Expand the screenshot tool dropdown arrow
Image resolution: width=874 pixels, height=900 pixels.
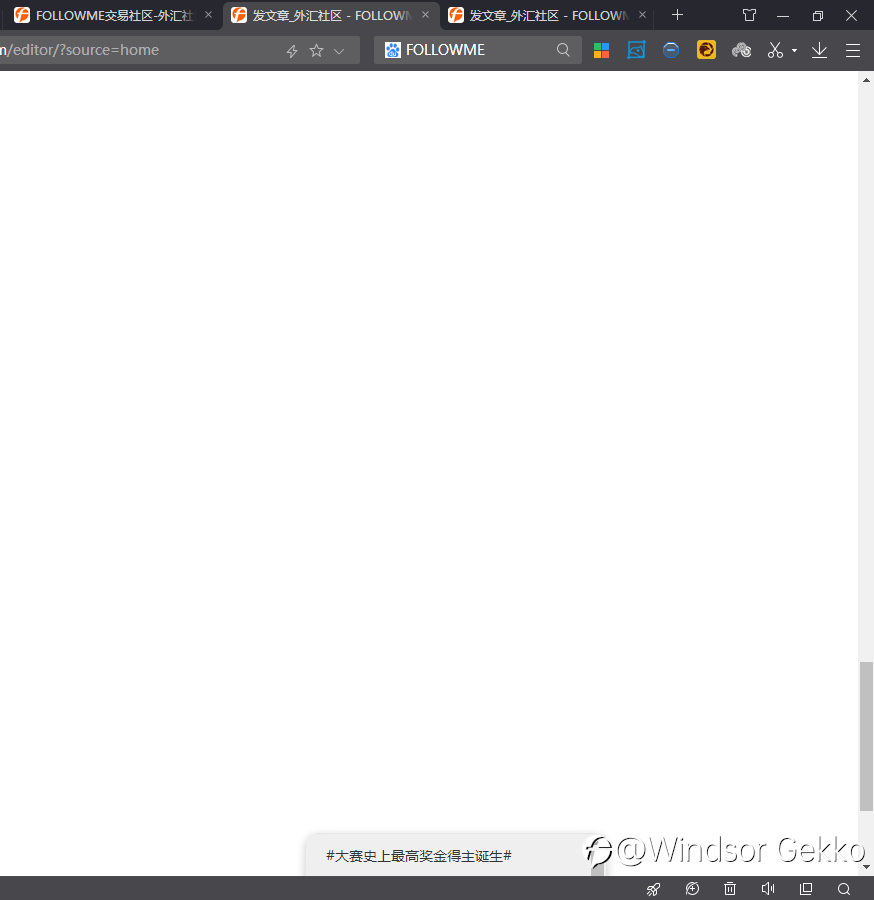coord(794,51)
